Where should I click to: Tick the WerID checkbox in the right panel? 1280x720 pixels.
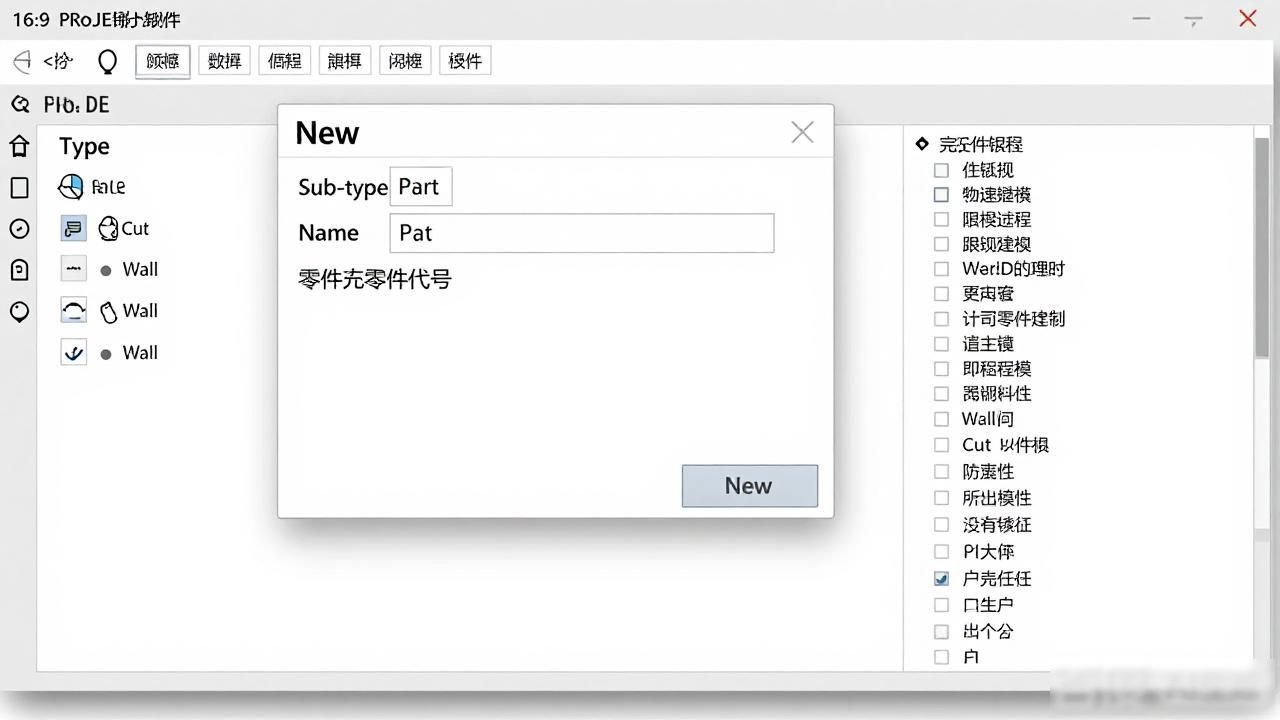(941, 269)
